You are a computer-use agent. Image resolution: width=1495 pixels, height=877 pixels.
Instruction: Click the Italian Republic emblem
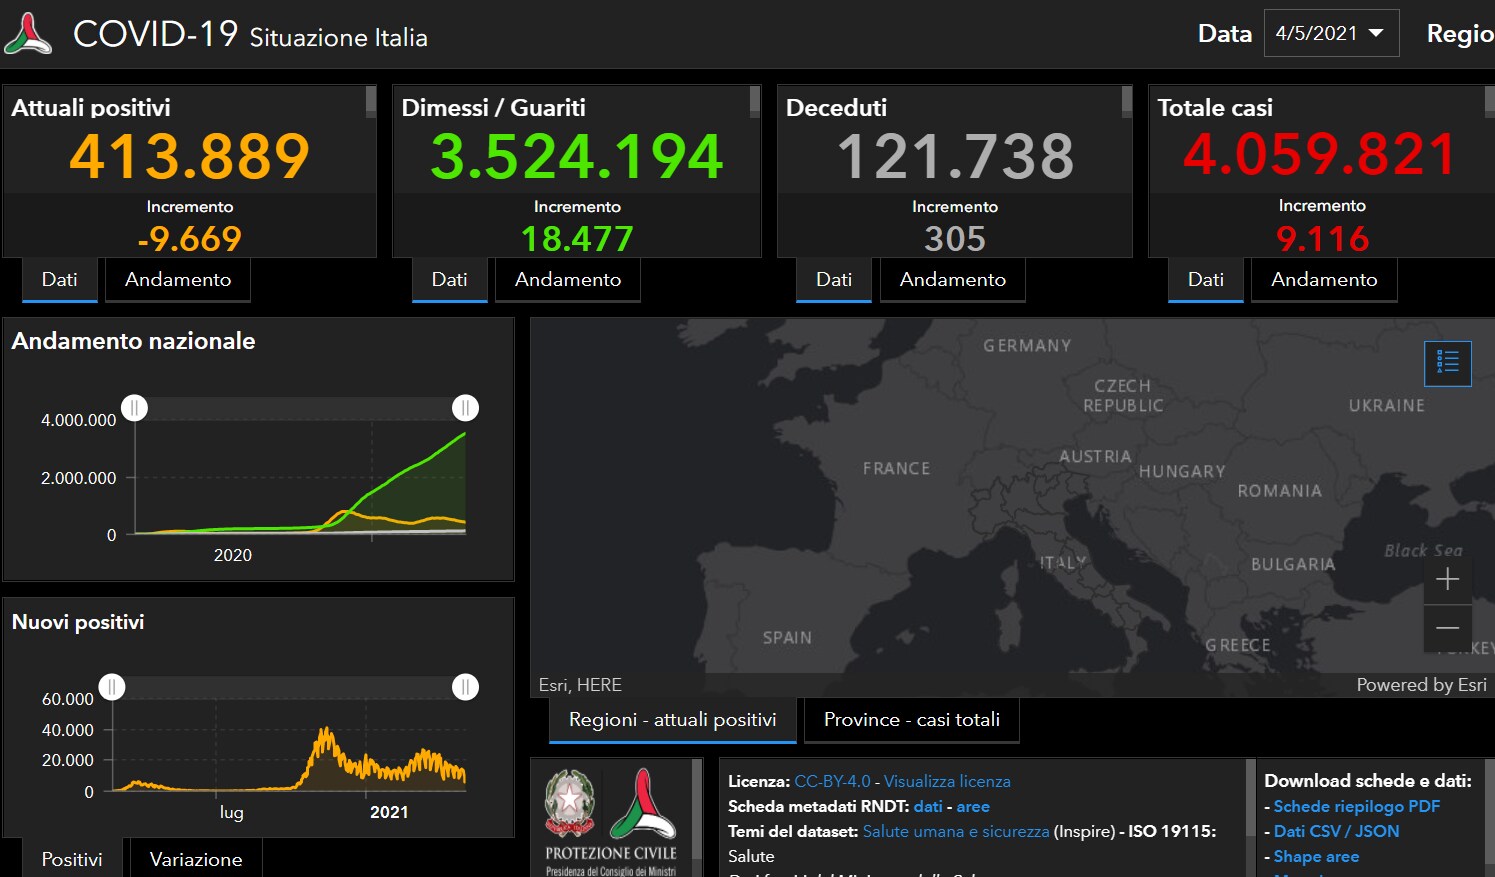point(569,803)
